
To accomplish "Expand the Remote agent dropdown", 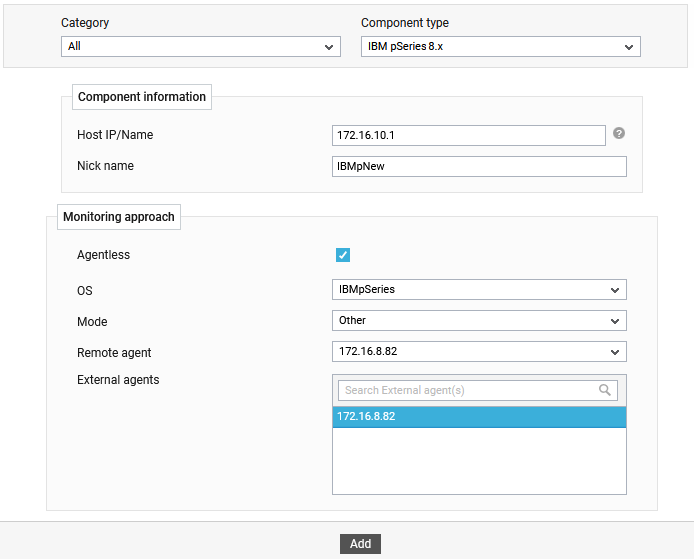I will pos(479,351).
